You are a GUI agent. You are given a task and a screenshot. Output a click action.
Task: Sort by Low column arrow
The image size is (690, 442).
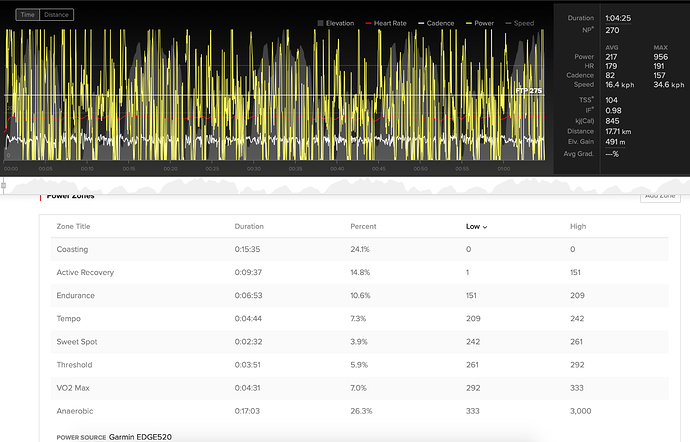click(x=485, y=227)
